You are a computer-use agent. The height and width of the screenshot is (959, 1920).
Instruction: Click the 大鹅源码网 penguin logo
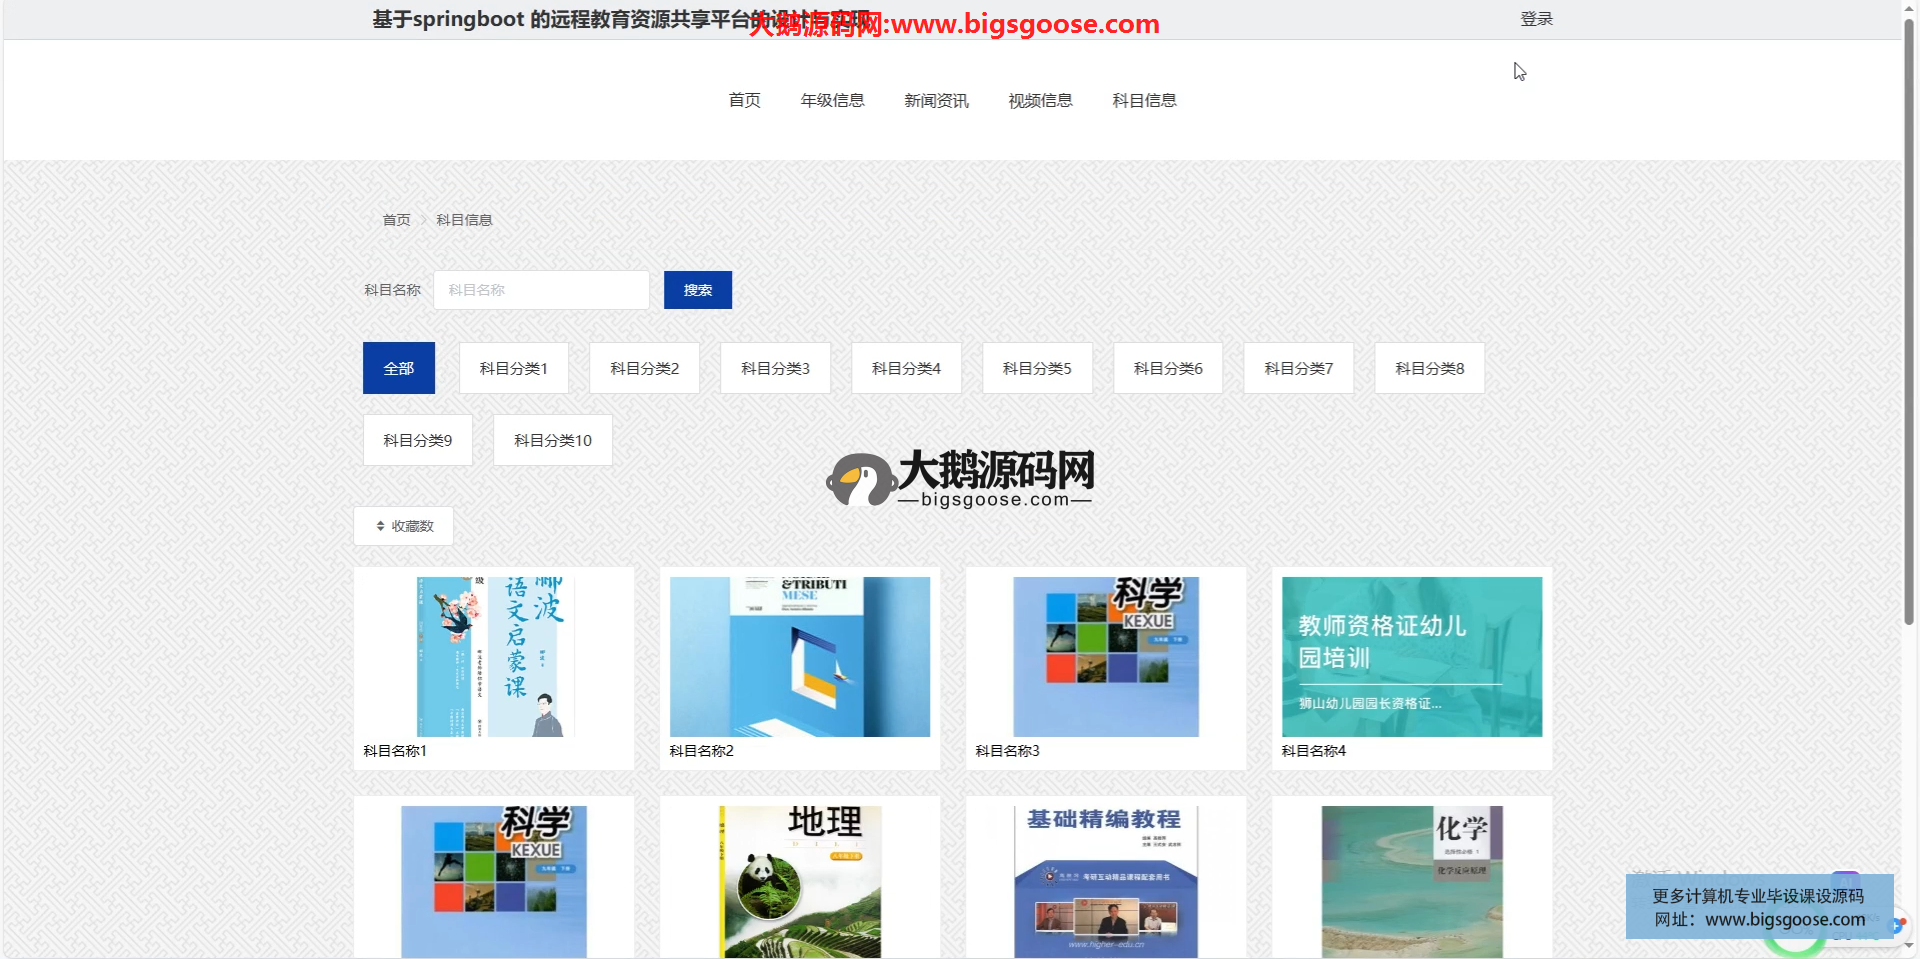[x=859, y=480]
